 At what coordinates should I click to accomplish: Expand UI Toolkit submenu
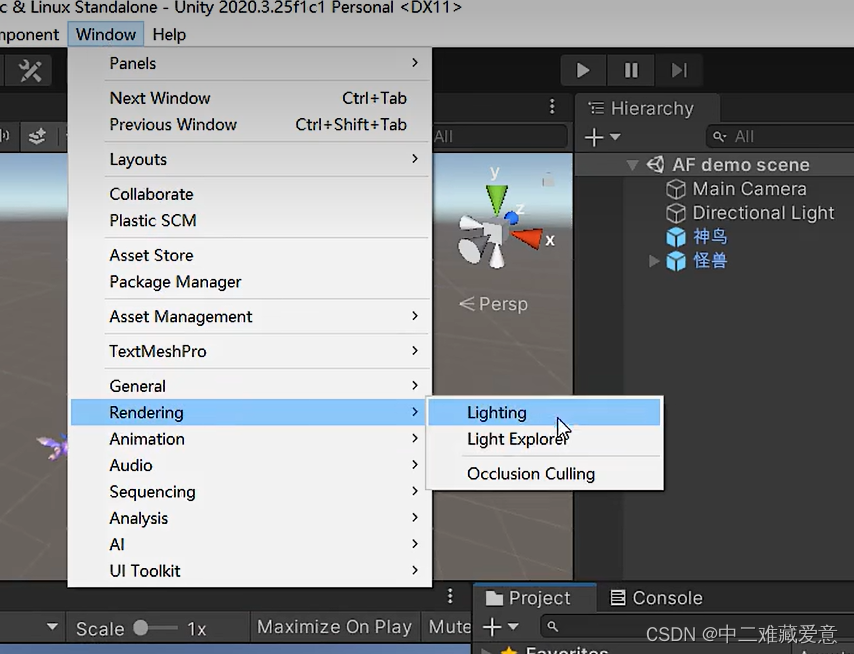[251, 571]
